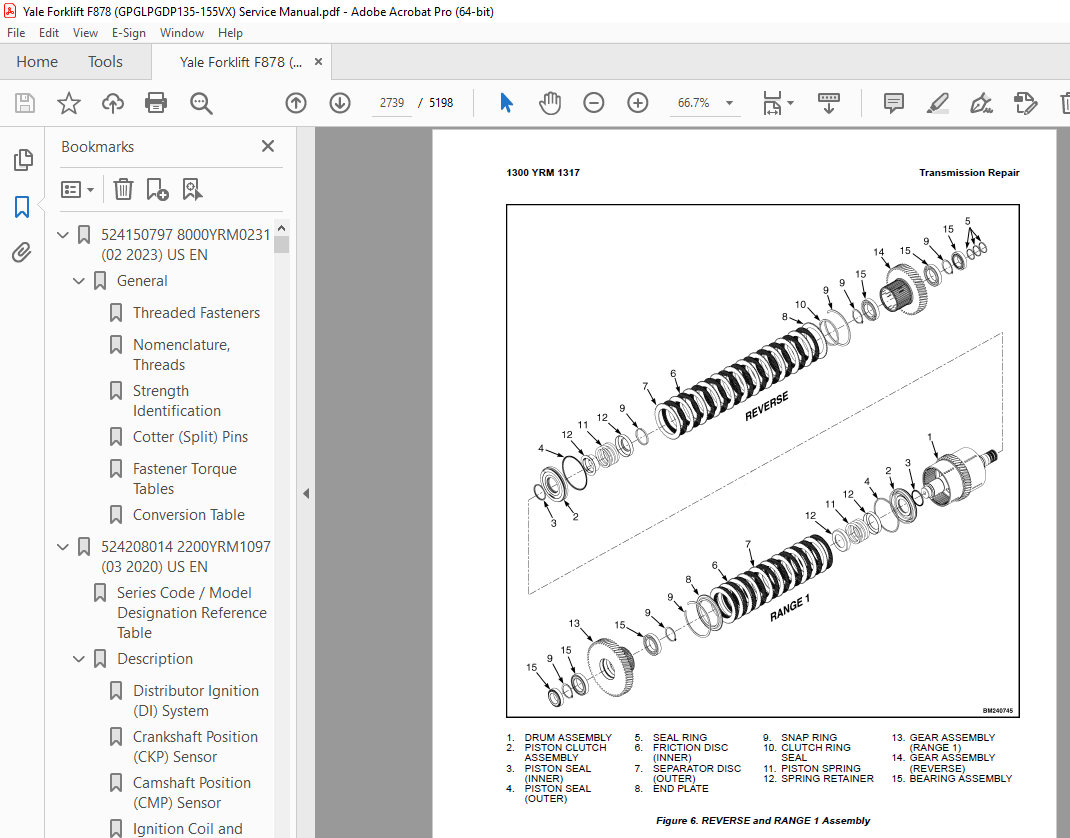Click the fit page scrolling icon

(x=772, y=103)
